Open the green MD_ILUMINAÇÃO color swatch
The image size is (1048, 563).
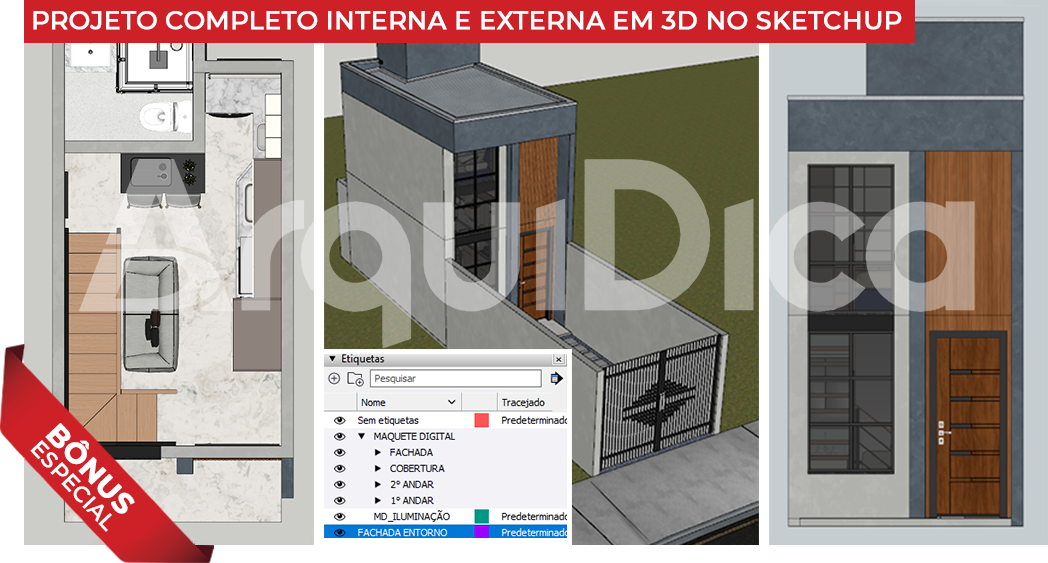[x=481, y=516]
